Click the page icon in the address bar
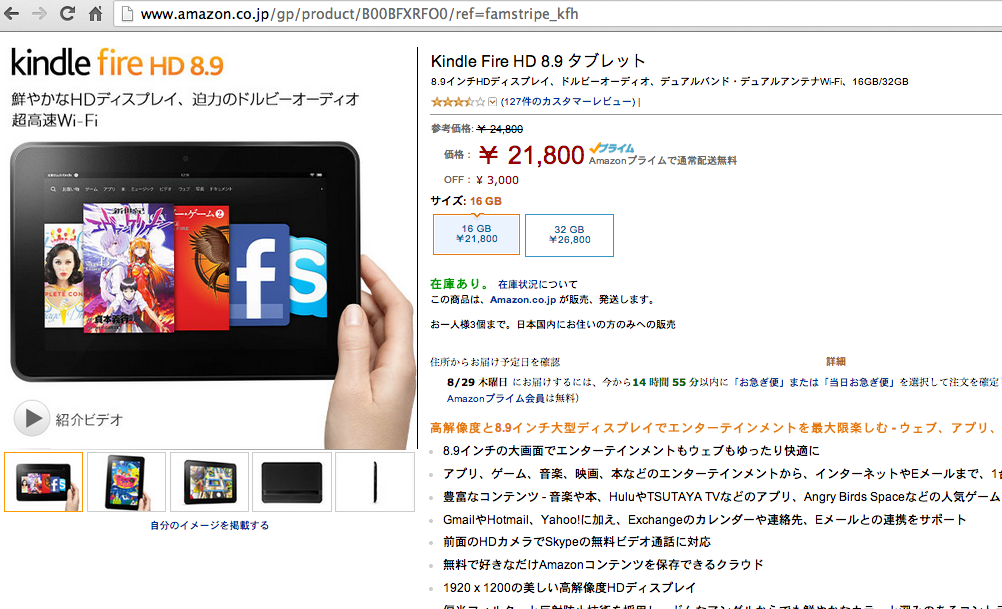 pos(127,14)
